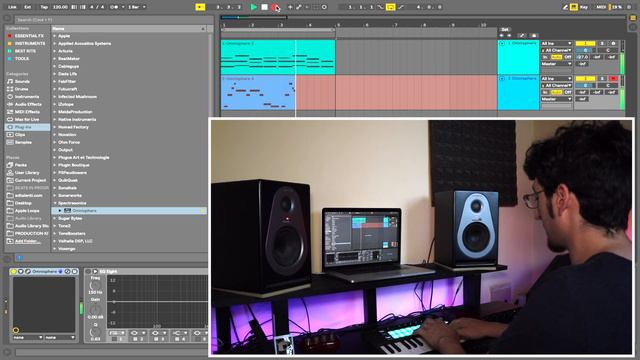The width and height of the screenshot is (640, 360).
Task: Click the punch-in switch icon
Action: pyautogui.click(x=380, y=7)
